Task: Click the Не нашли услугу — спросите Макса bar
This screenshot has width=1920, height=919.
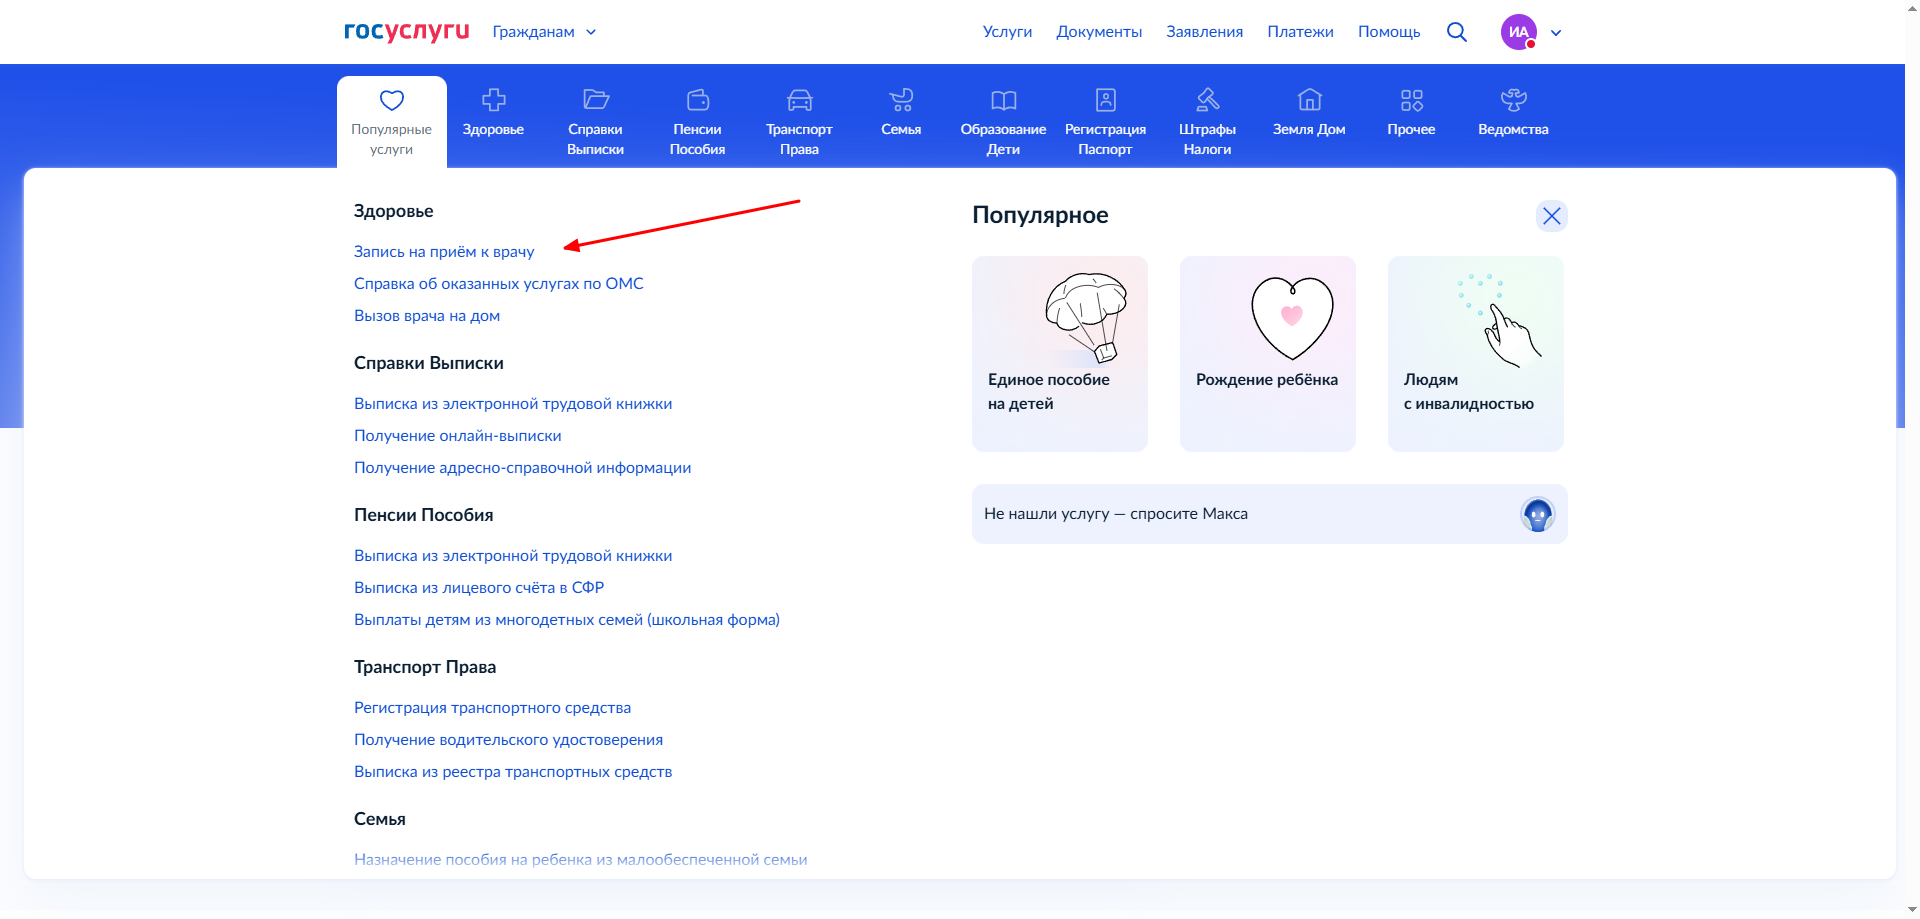Action: click(x=1270, y=514)
